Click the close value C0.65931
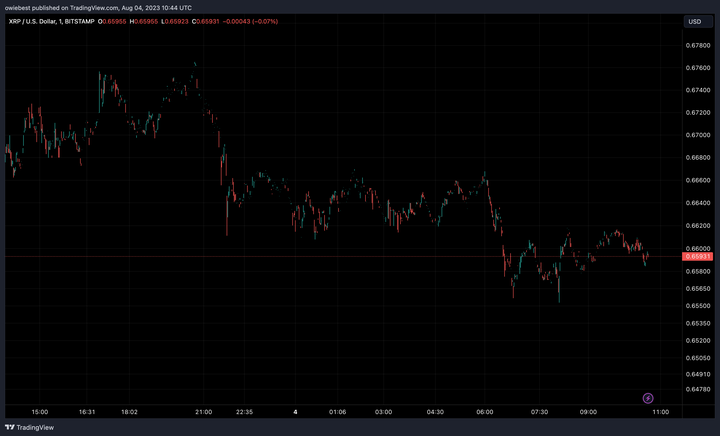 click(205, 22)
